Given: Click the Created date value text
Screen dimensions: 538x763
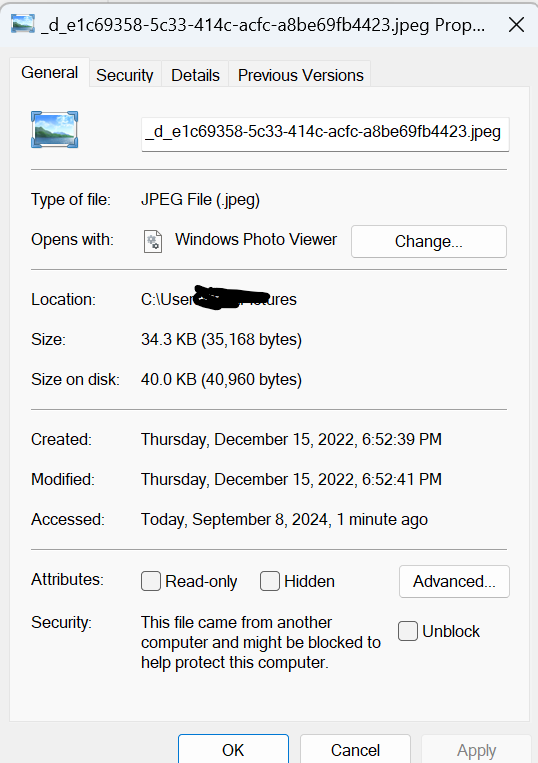Looking at the screenshot, I should click(291, 439).
